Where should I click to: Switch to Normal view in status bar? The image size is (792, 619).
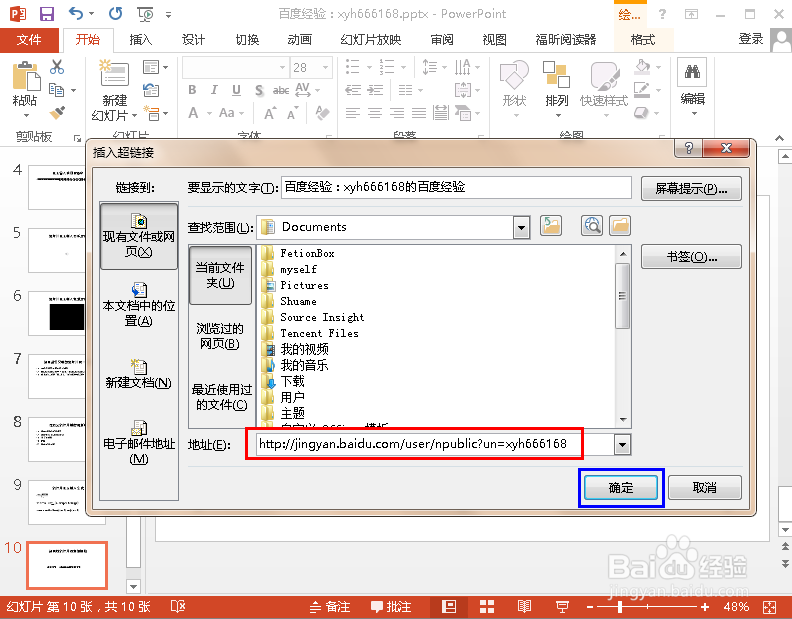tap(449, 606)
